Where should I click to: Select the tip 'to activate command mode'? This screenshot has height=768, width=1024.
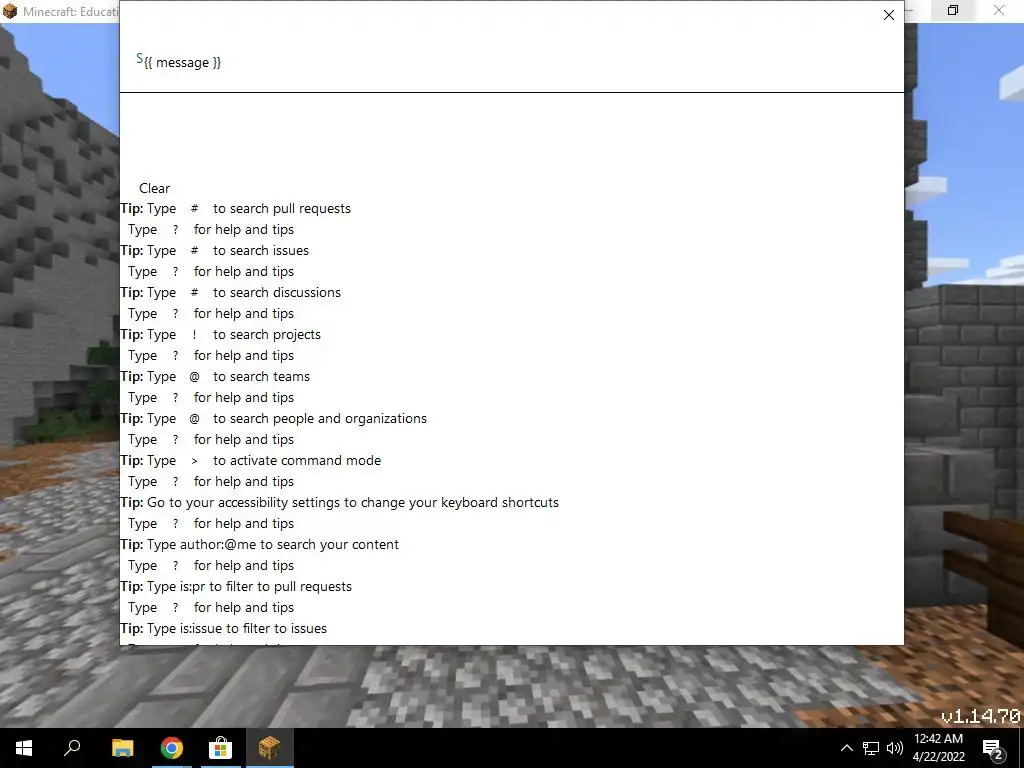[296, 460]
